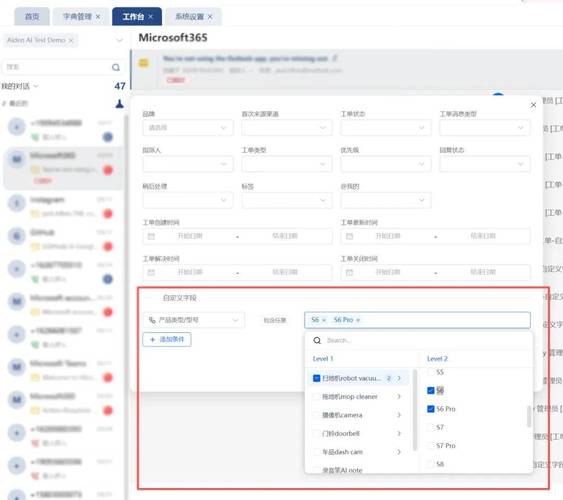563x500 pixels.
Task: Click the Level 1 list scrollbar
Action: coord(415,409)
